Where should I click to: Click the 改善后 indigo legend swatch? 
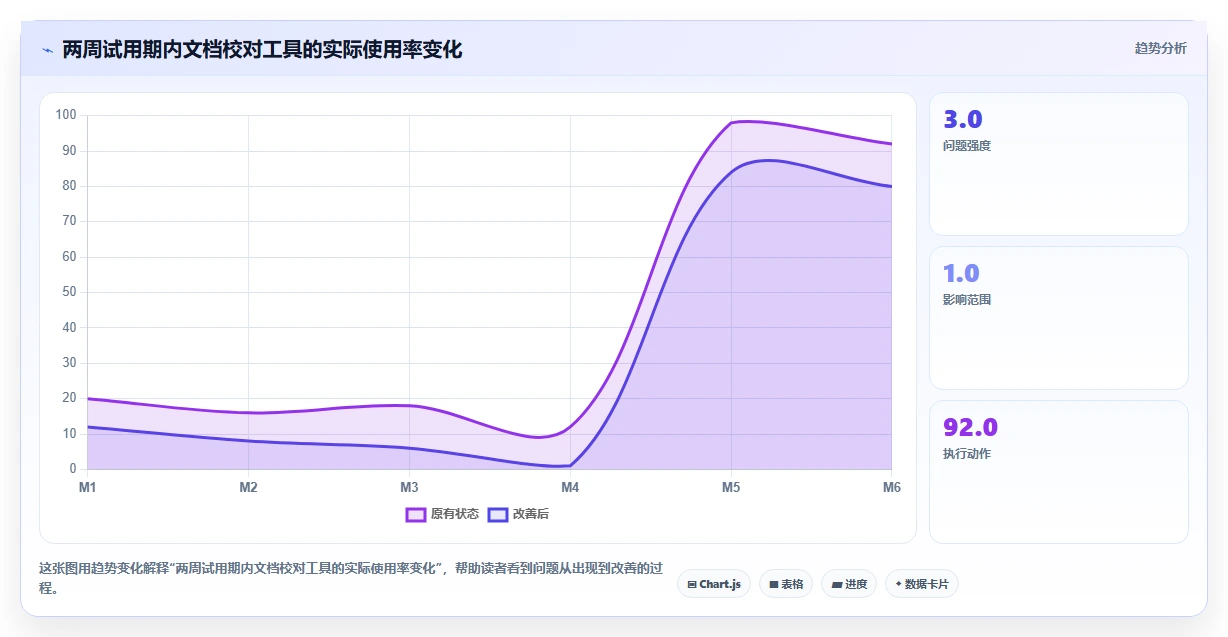click(x=498, y=514)
